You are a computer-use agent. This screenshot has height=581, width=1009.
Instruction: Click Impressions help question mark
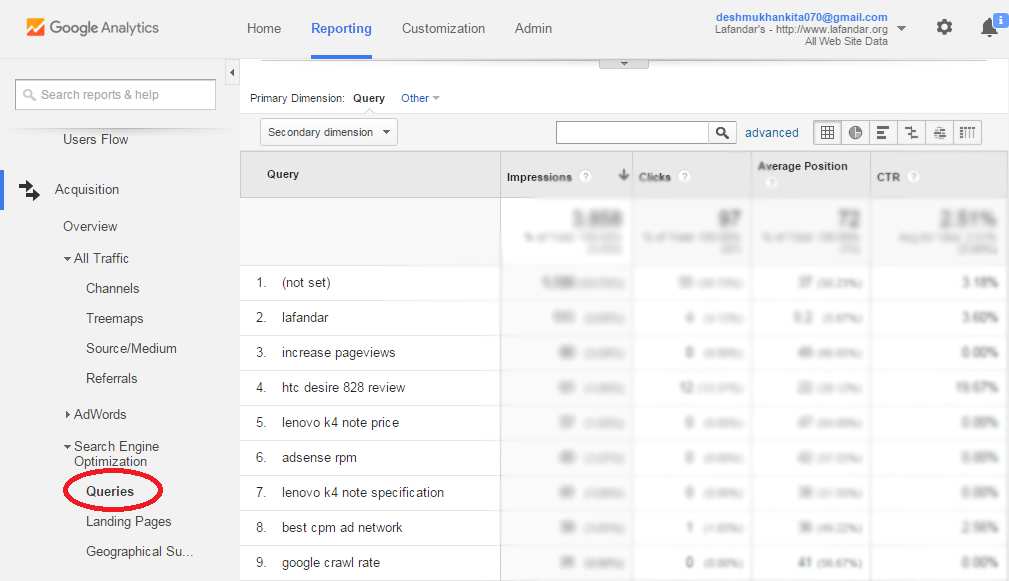click(585, 176)
